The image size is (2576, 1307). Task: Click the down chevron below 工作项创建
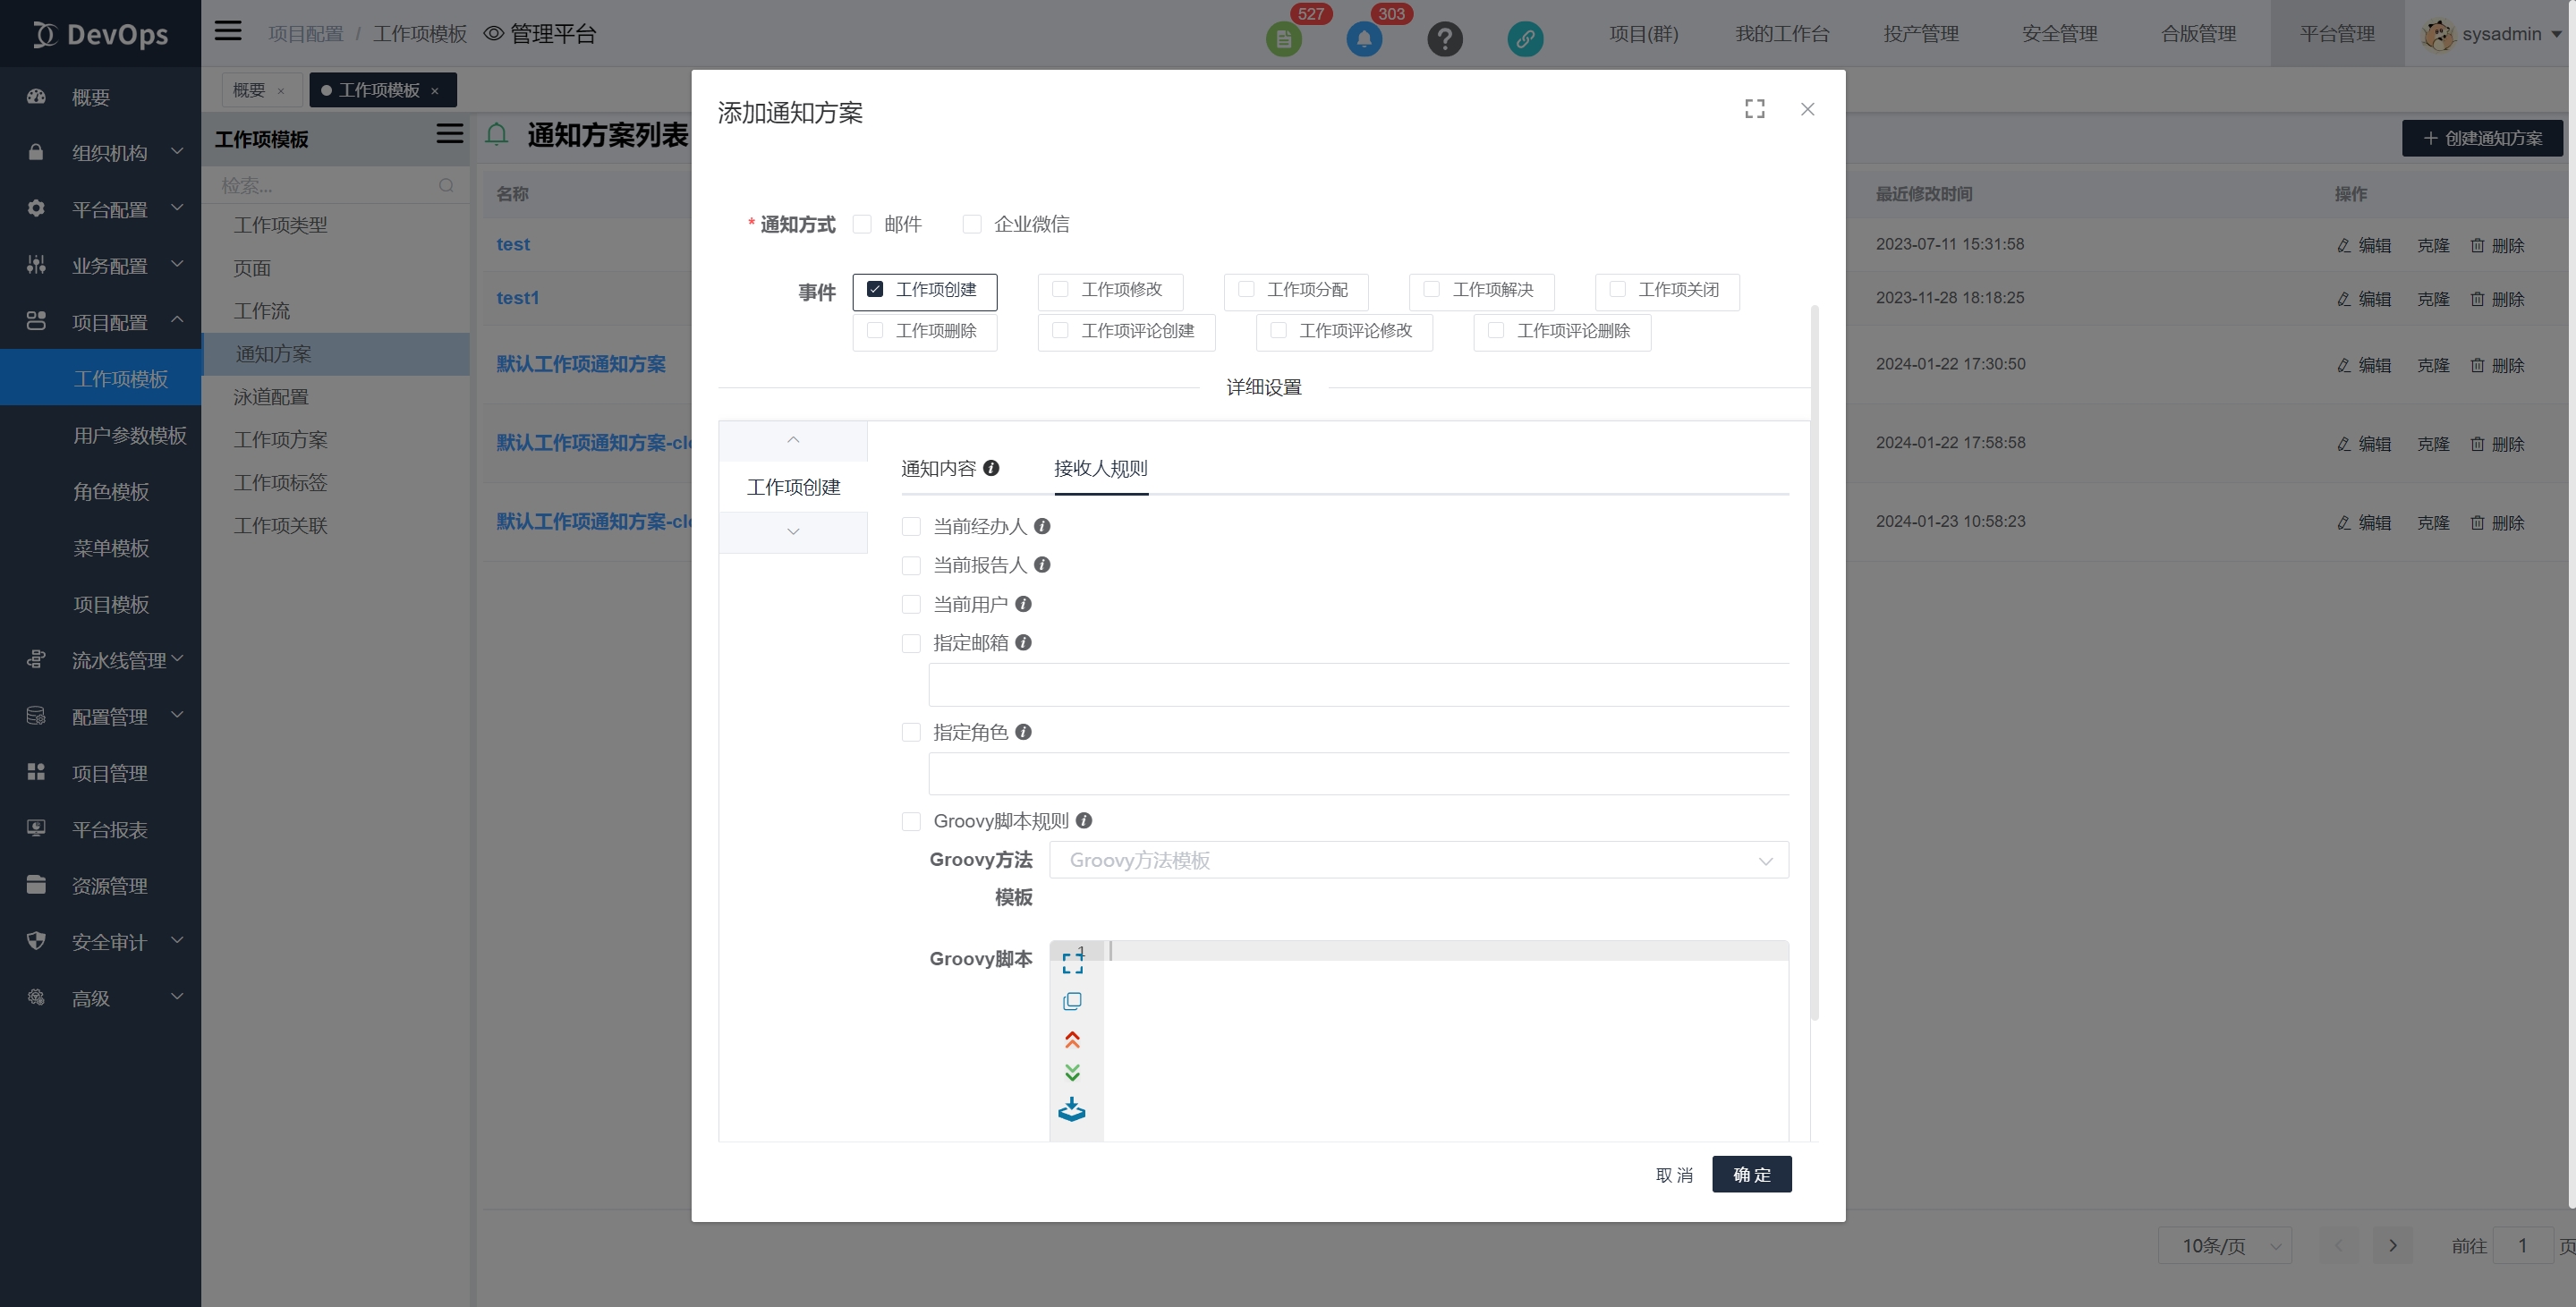pyautogui.click(x=793, y=532)
